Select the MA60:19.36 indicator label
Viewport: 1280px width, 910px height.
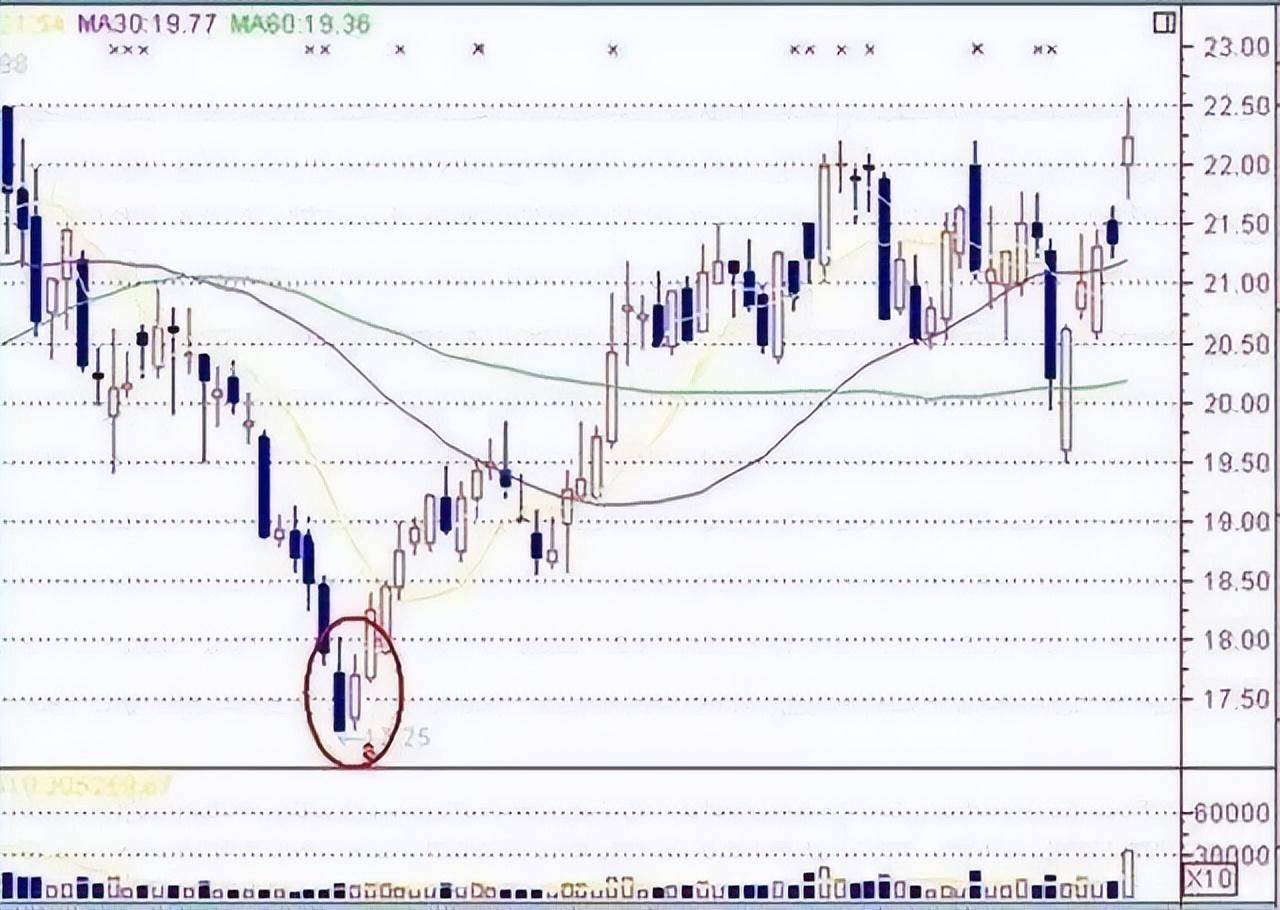[x=300, y=24]
